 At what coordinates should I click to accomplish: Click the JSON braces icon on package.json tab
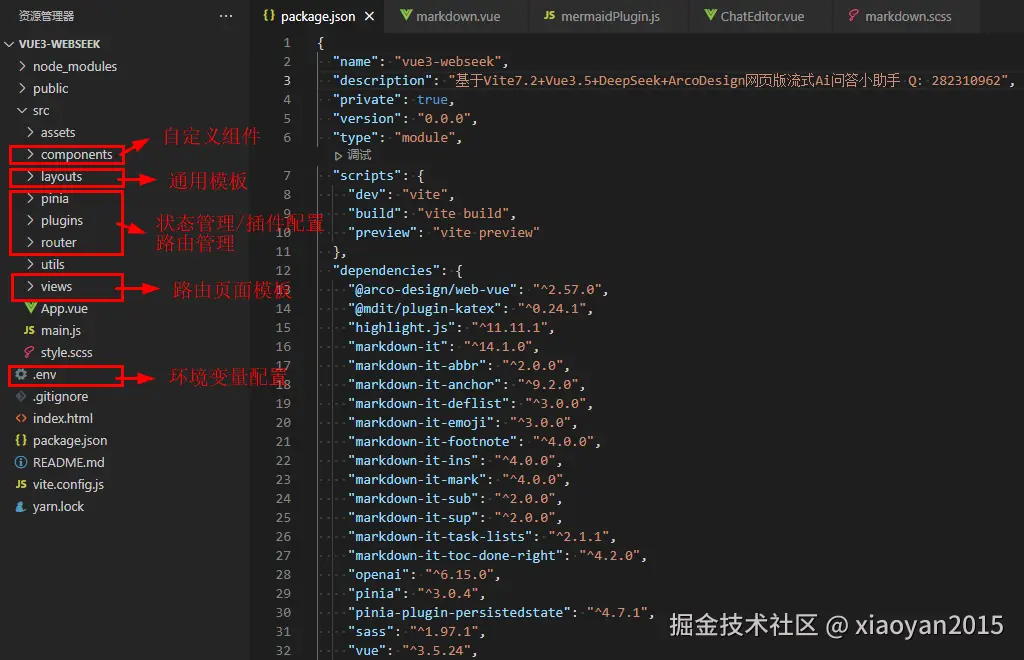[x=268, y=16]
